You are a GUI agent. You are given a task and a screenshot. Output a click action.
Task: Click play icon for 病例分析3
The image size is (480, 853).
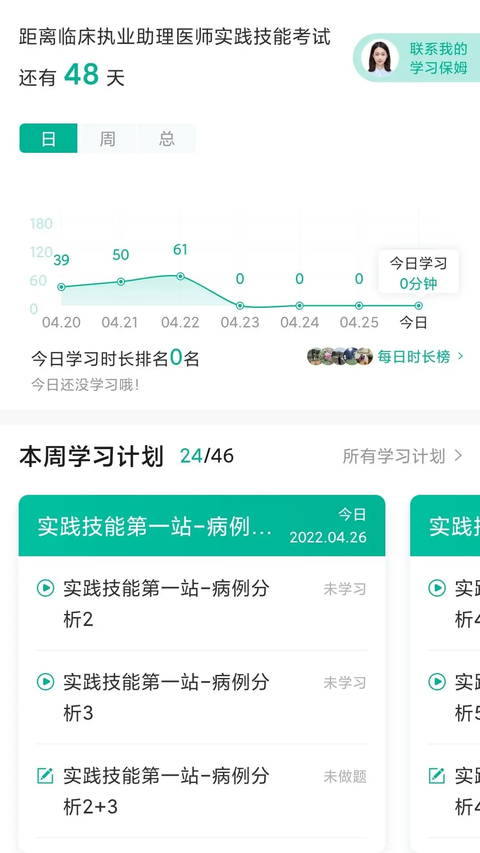[x=45, y=682]
